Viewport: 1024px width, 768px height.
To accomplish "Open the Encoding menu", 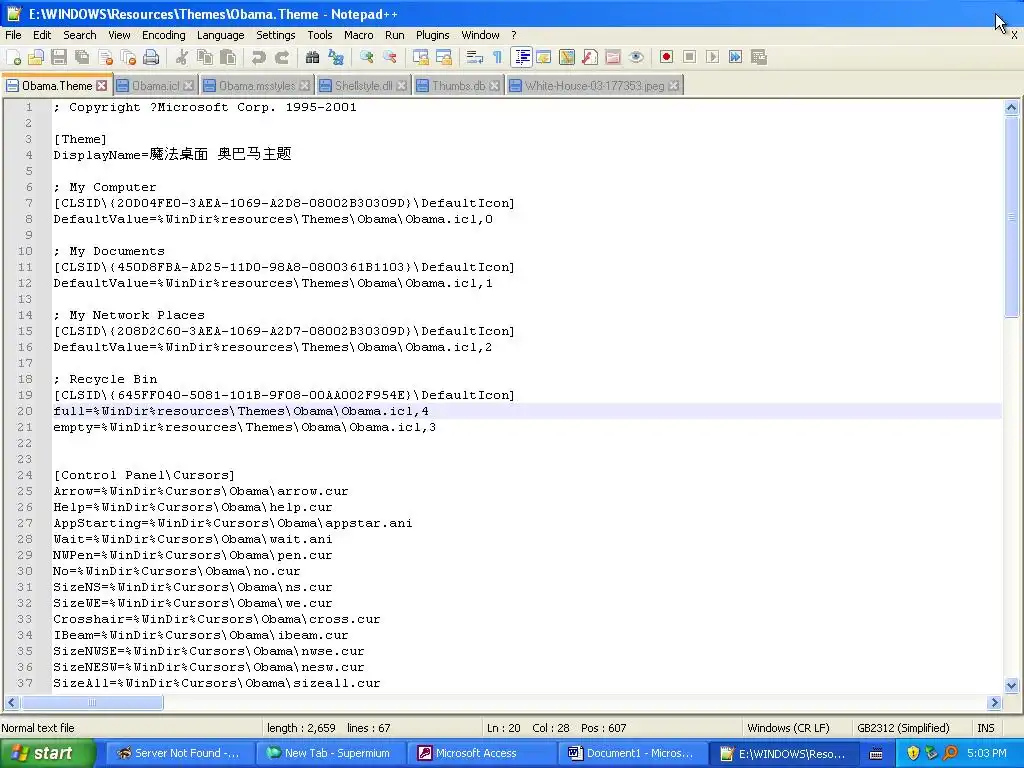I will pos(164,35).
